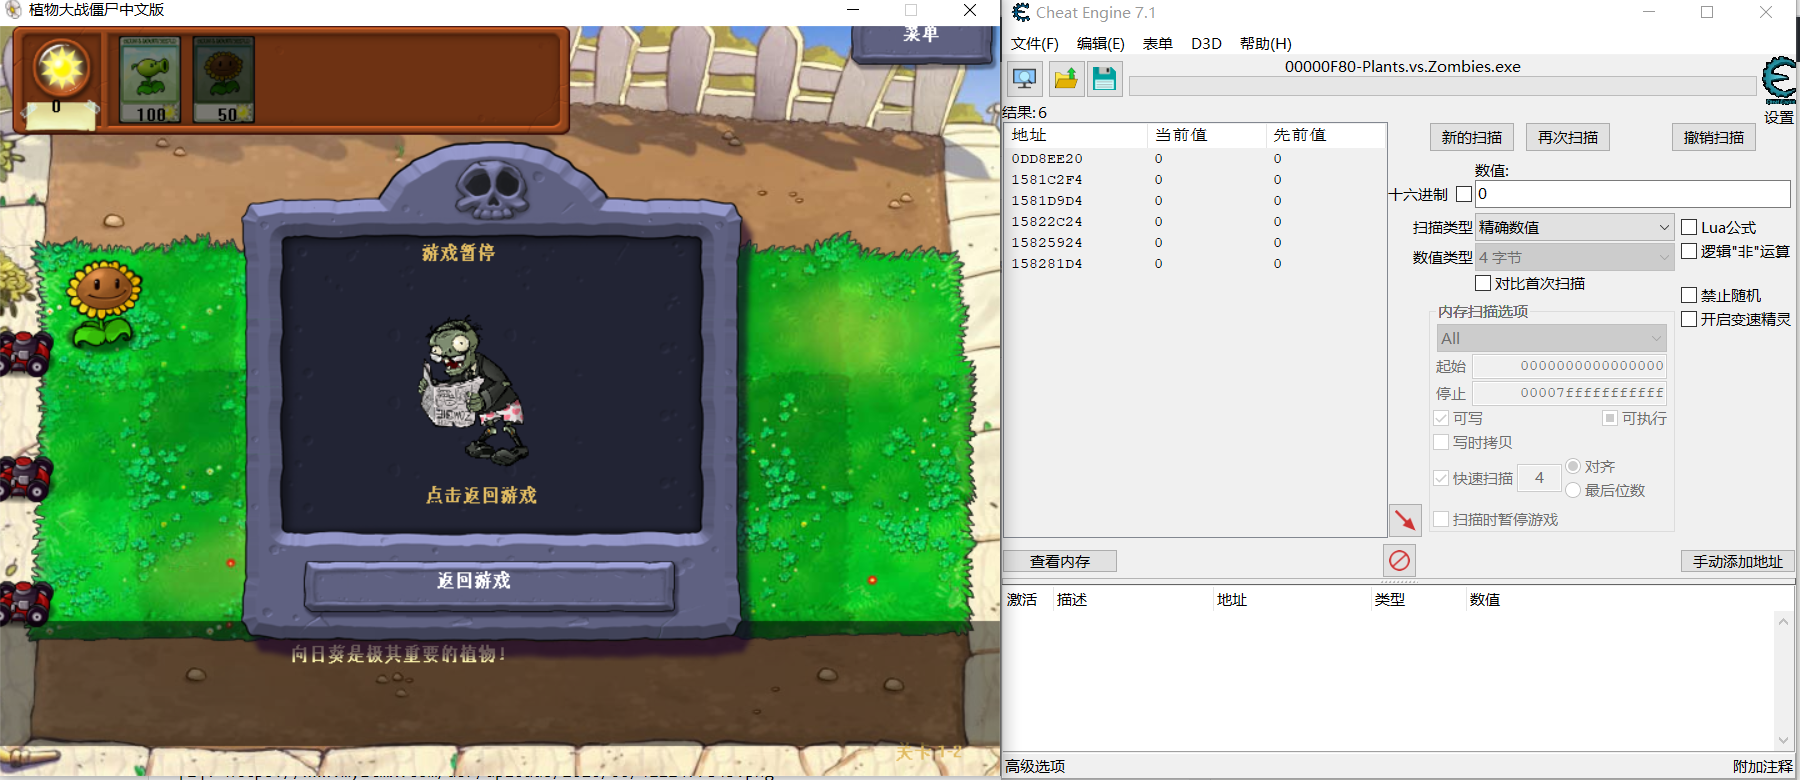The image size is (1800, 780).
Task: Open the memory region All dropdown
Action: point(1552,338)
